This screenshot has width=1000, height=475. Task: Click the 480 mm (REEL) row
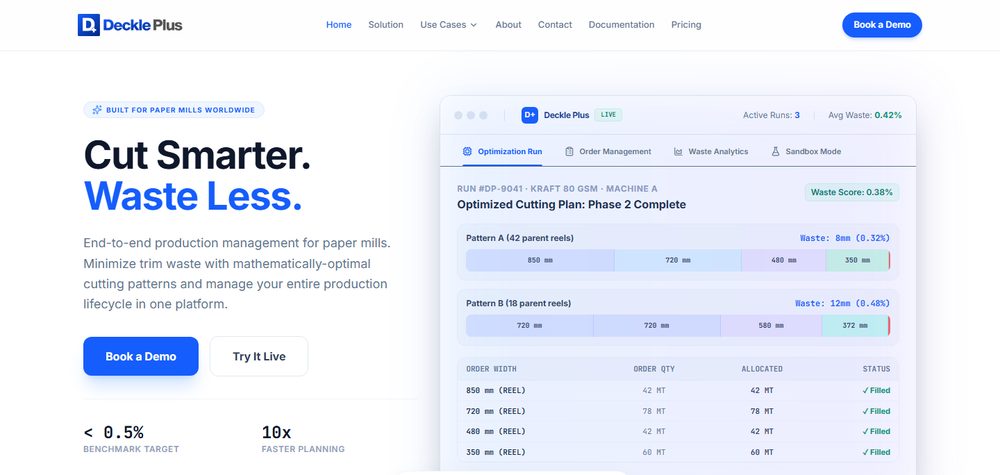pos(678,432)
